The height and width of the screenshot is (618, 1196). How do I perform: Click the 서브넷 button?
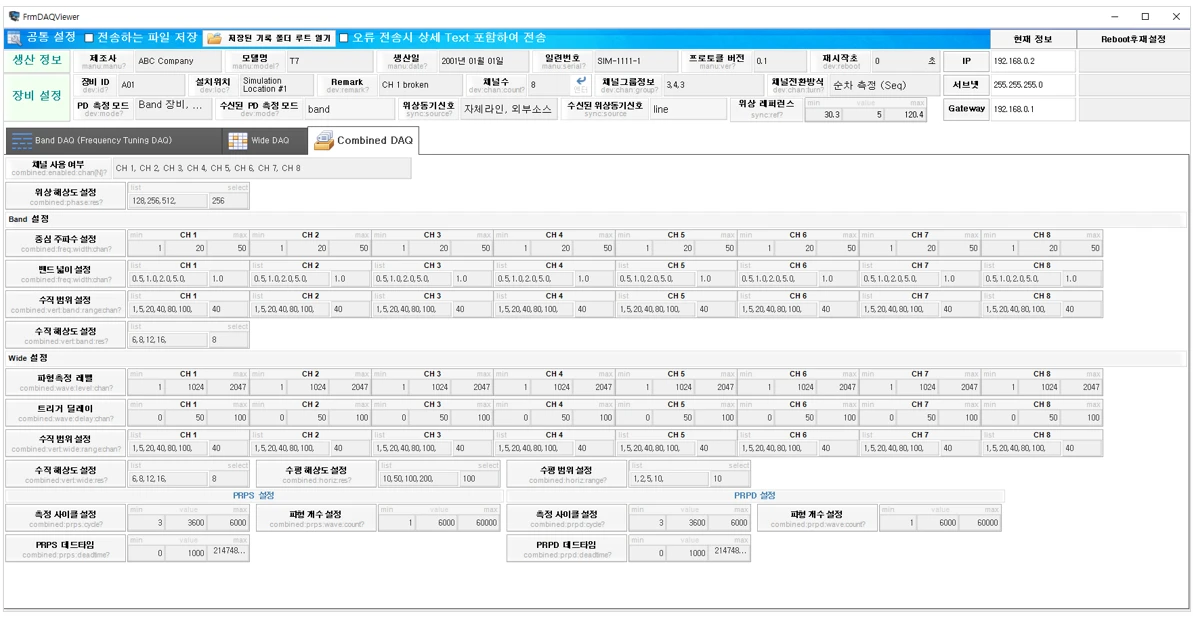coord(966,85)
